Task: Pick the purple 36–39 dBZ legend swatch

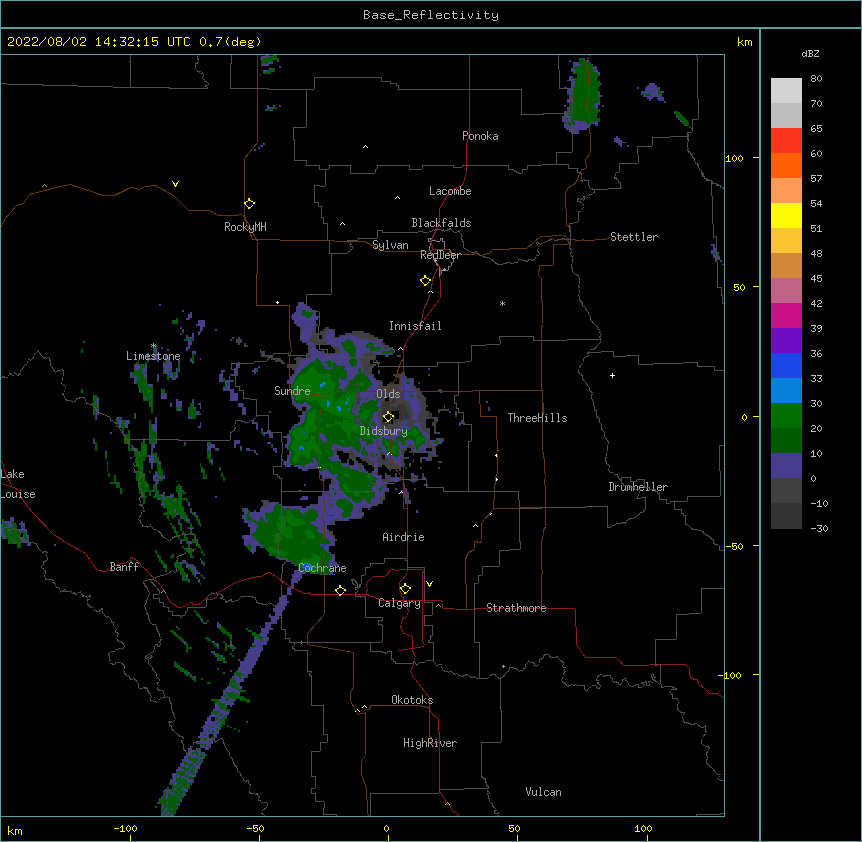Action: tap(786, 341)
